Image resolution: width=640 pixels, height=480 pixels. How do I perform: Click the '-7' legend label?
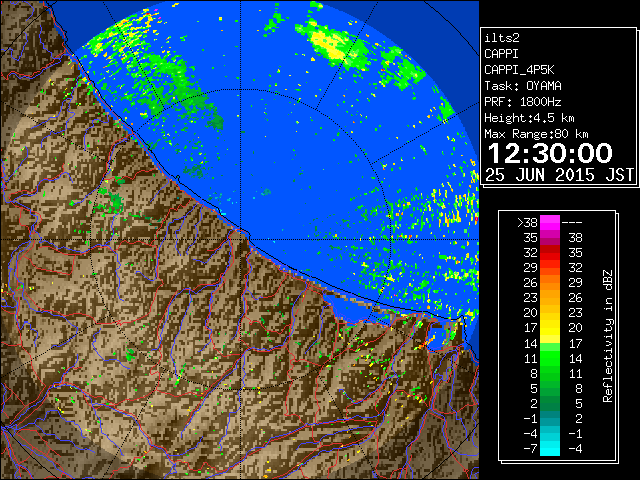[530, 448]
